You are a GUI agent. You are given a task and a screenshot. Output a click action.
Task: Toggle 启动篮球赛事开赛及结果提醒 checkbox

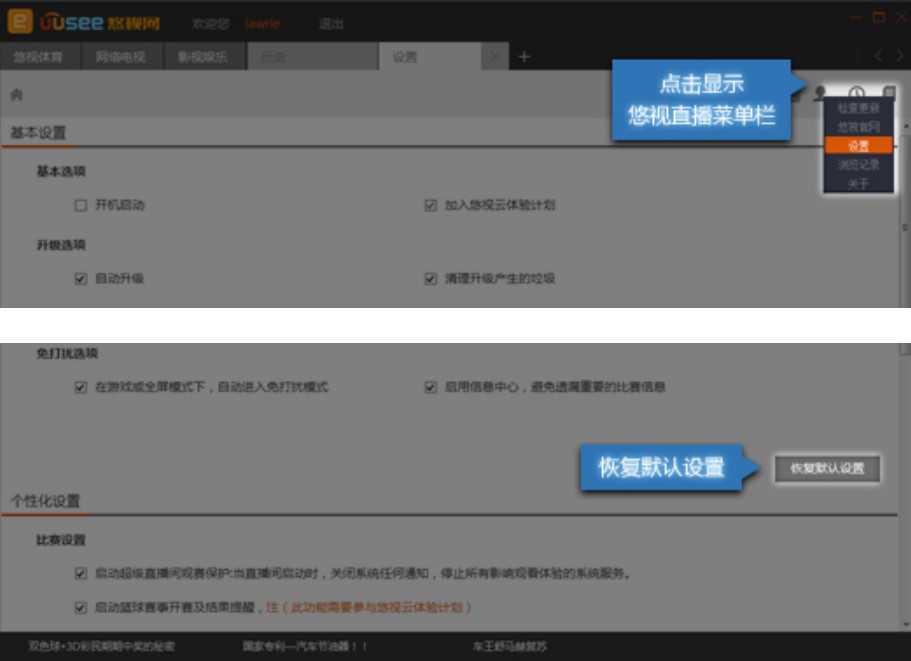81,608
